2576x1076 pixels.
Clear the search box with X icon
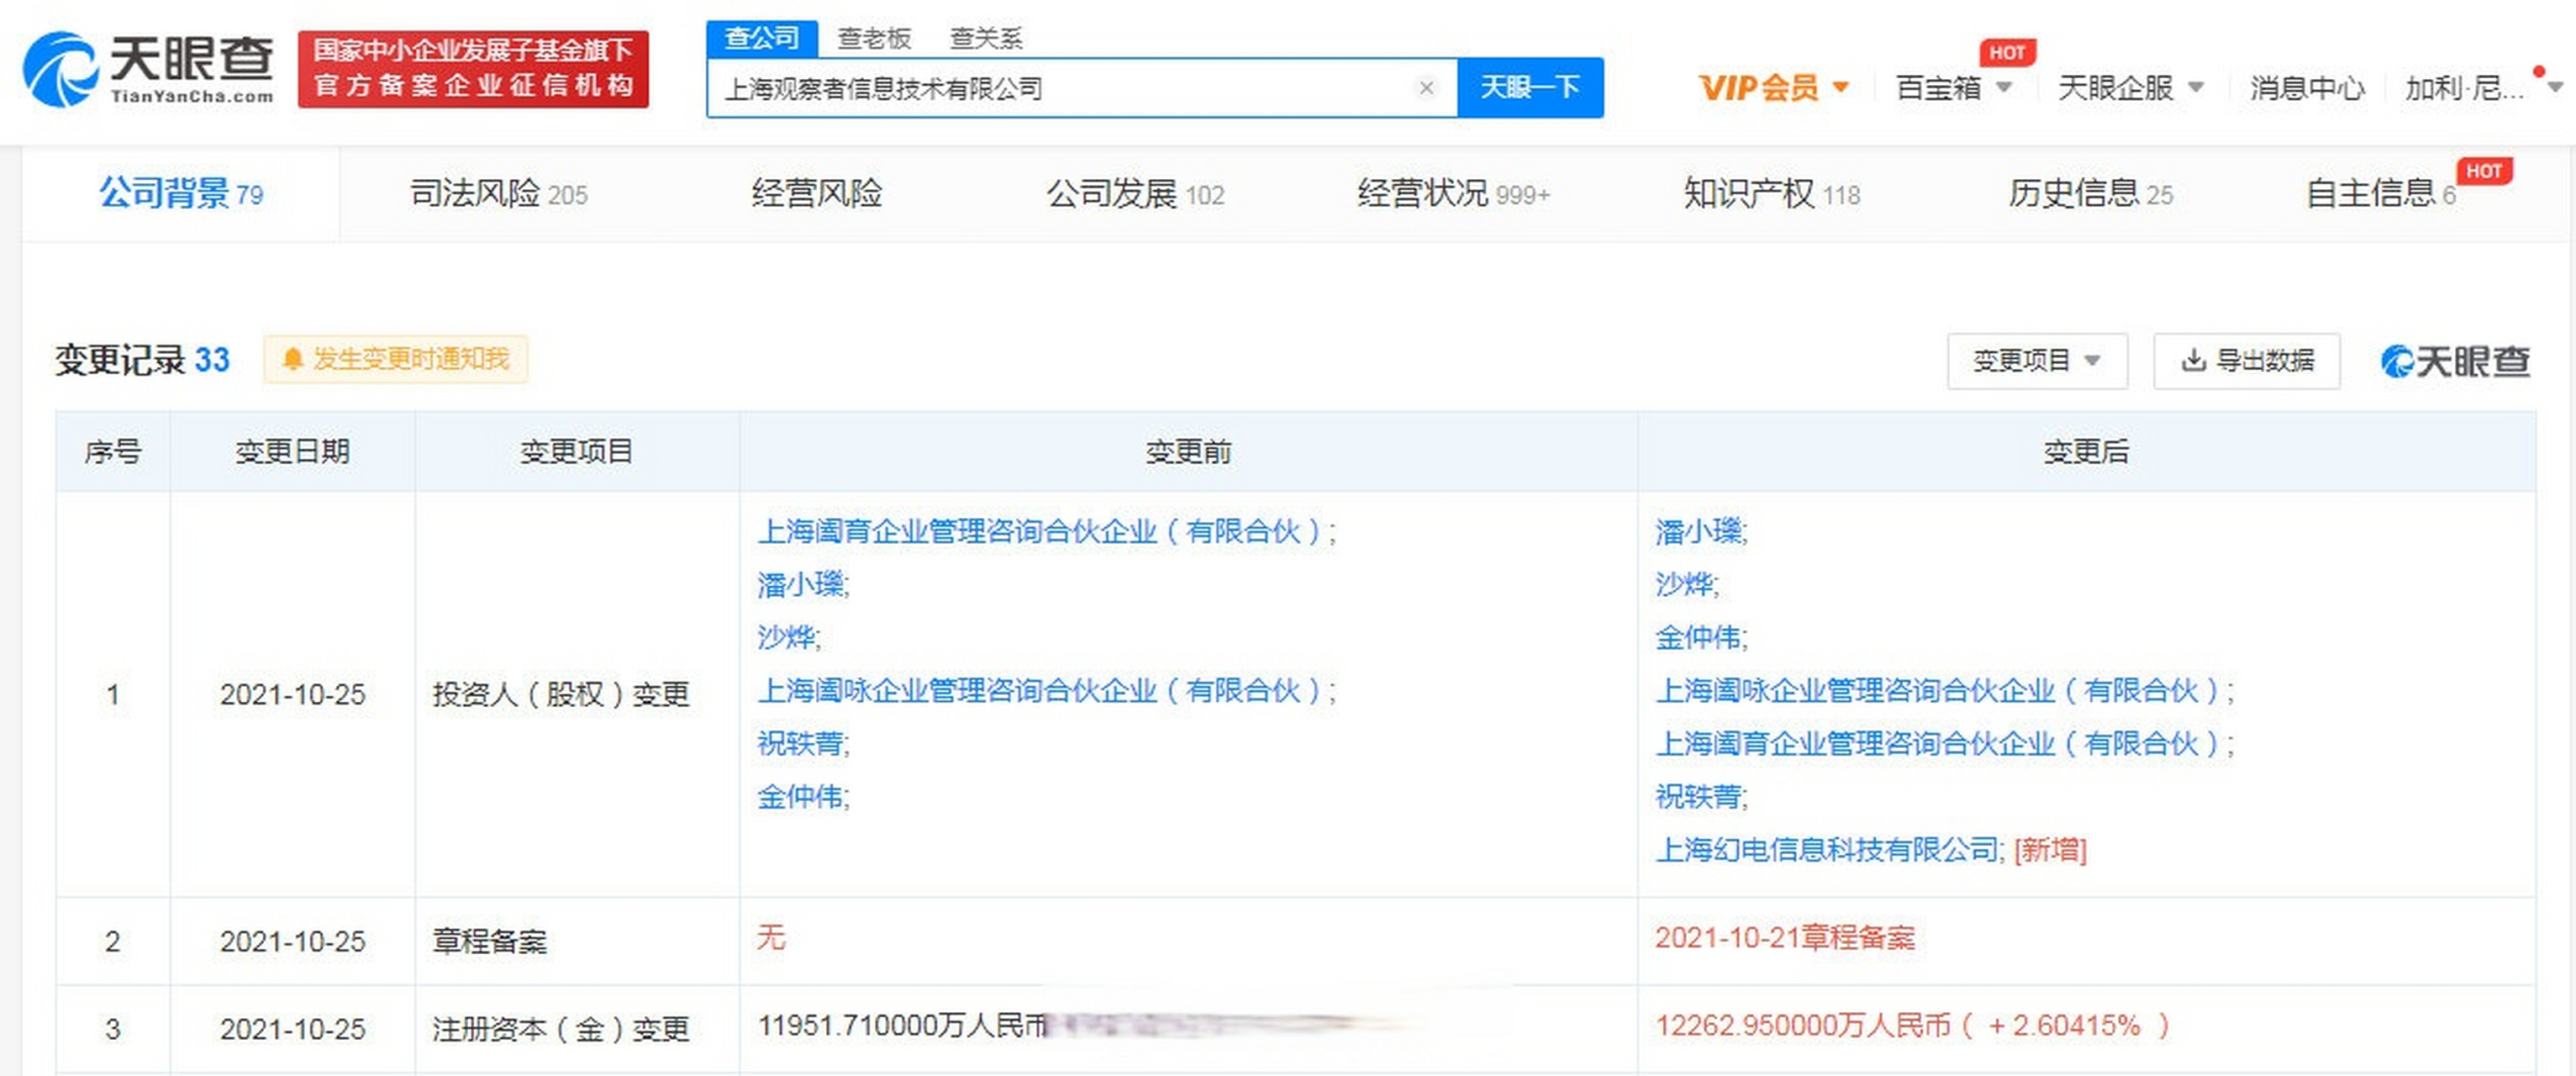[1427, 88]
